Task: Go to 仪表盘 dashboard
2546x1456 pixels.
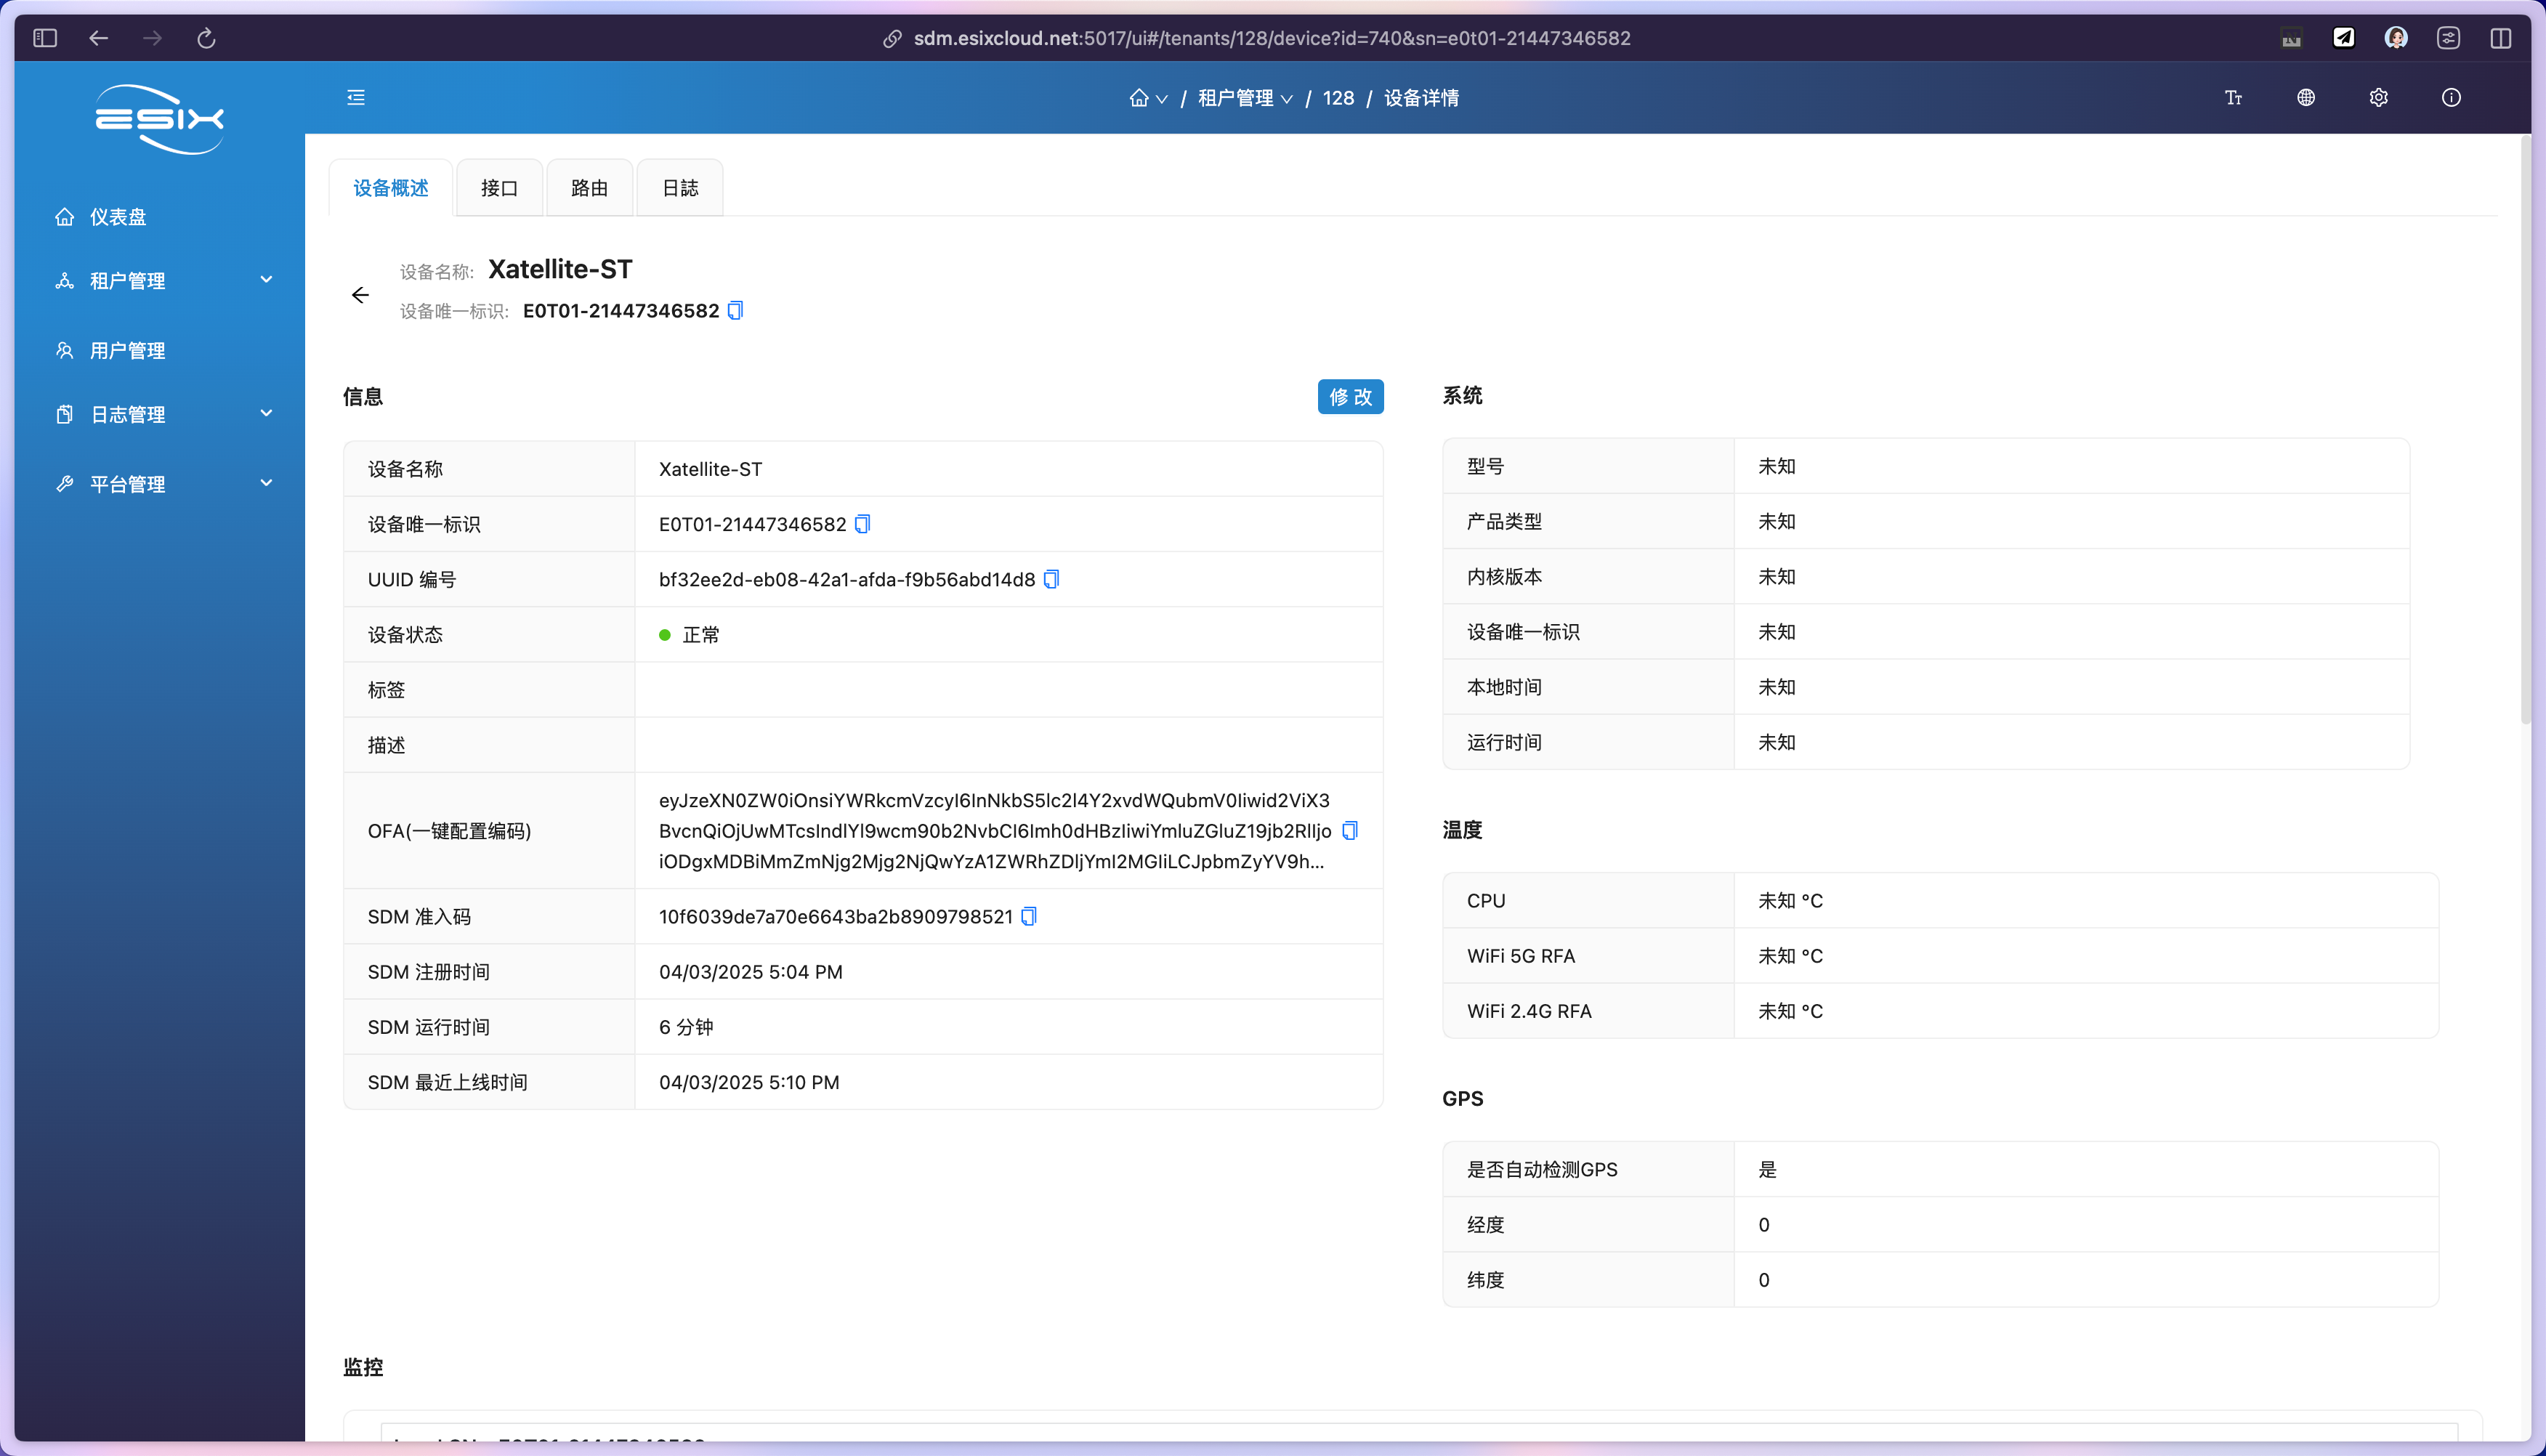Action: pos(118,217)
